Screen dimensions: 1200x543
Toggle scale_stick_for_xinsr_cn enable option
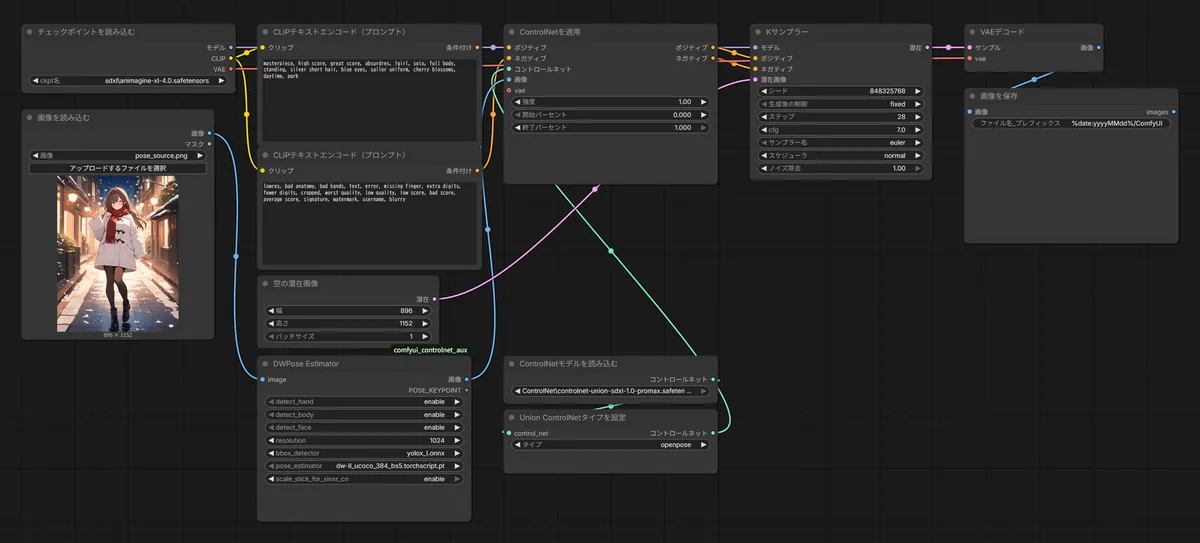(365, 479)
